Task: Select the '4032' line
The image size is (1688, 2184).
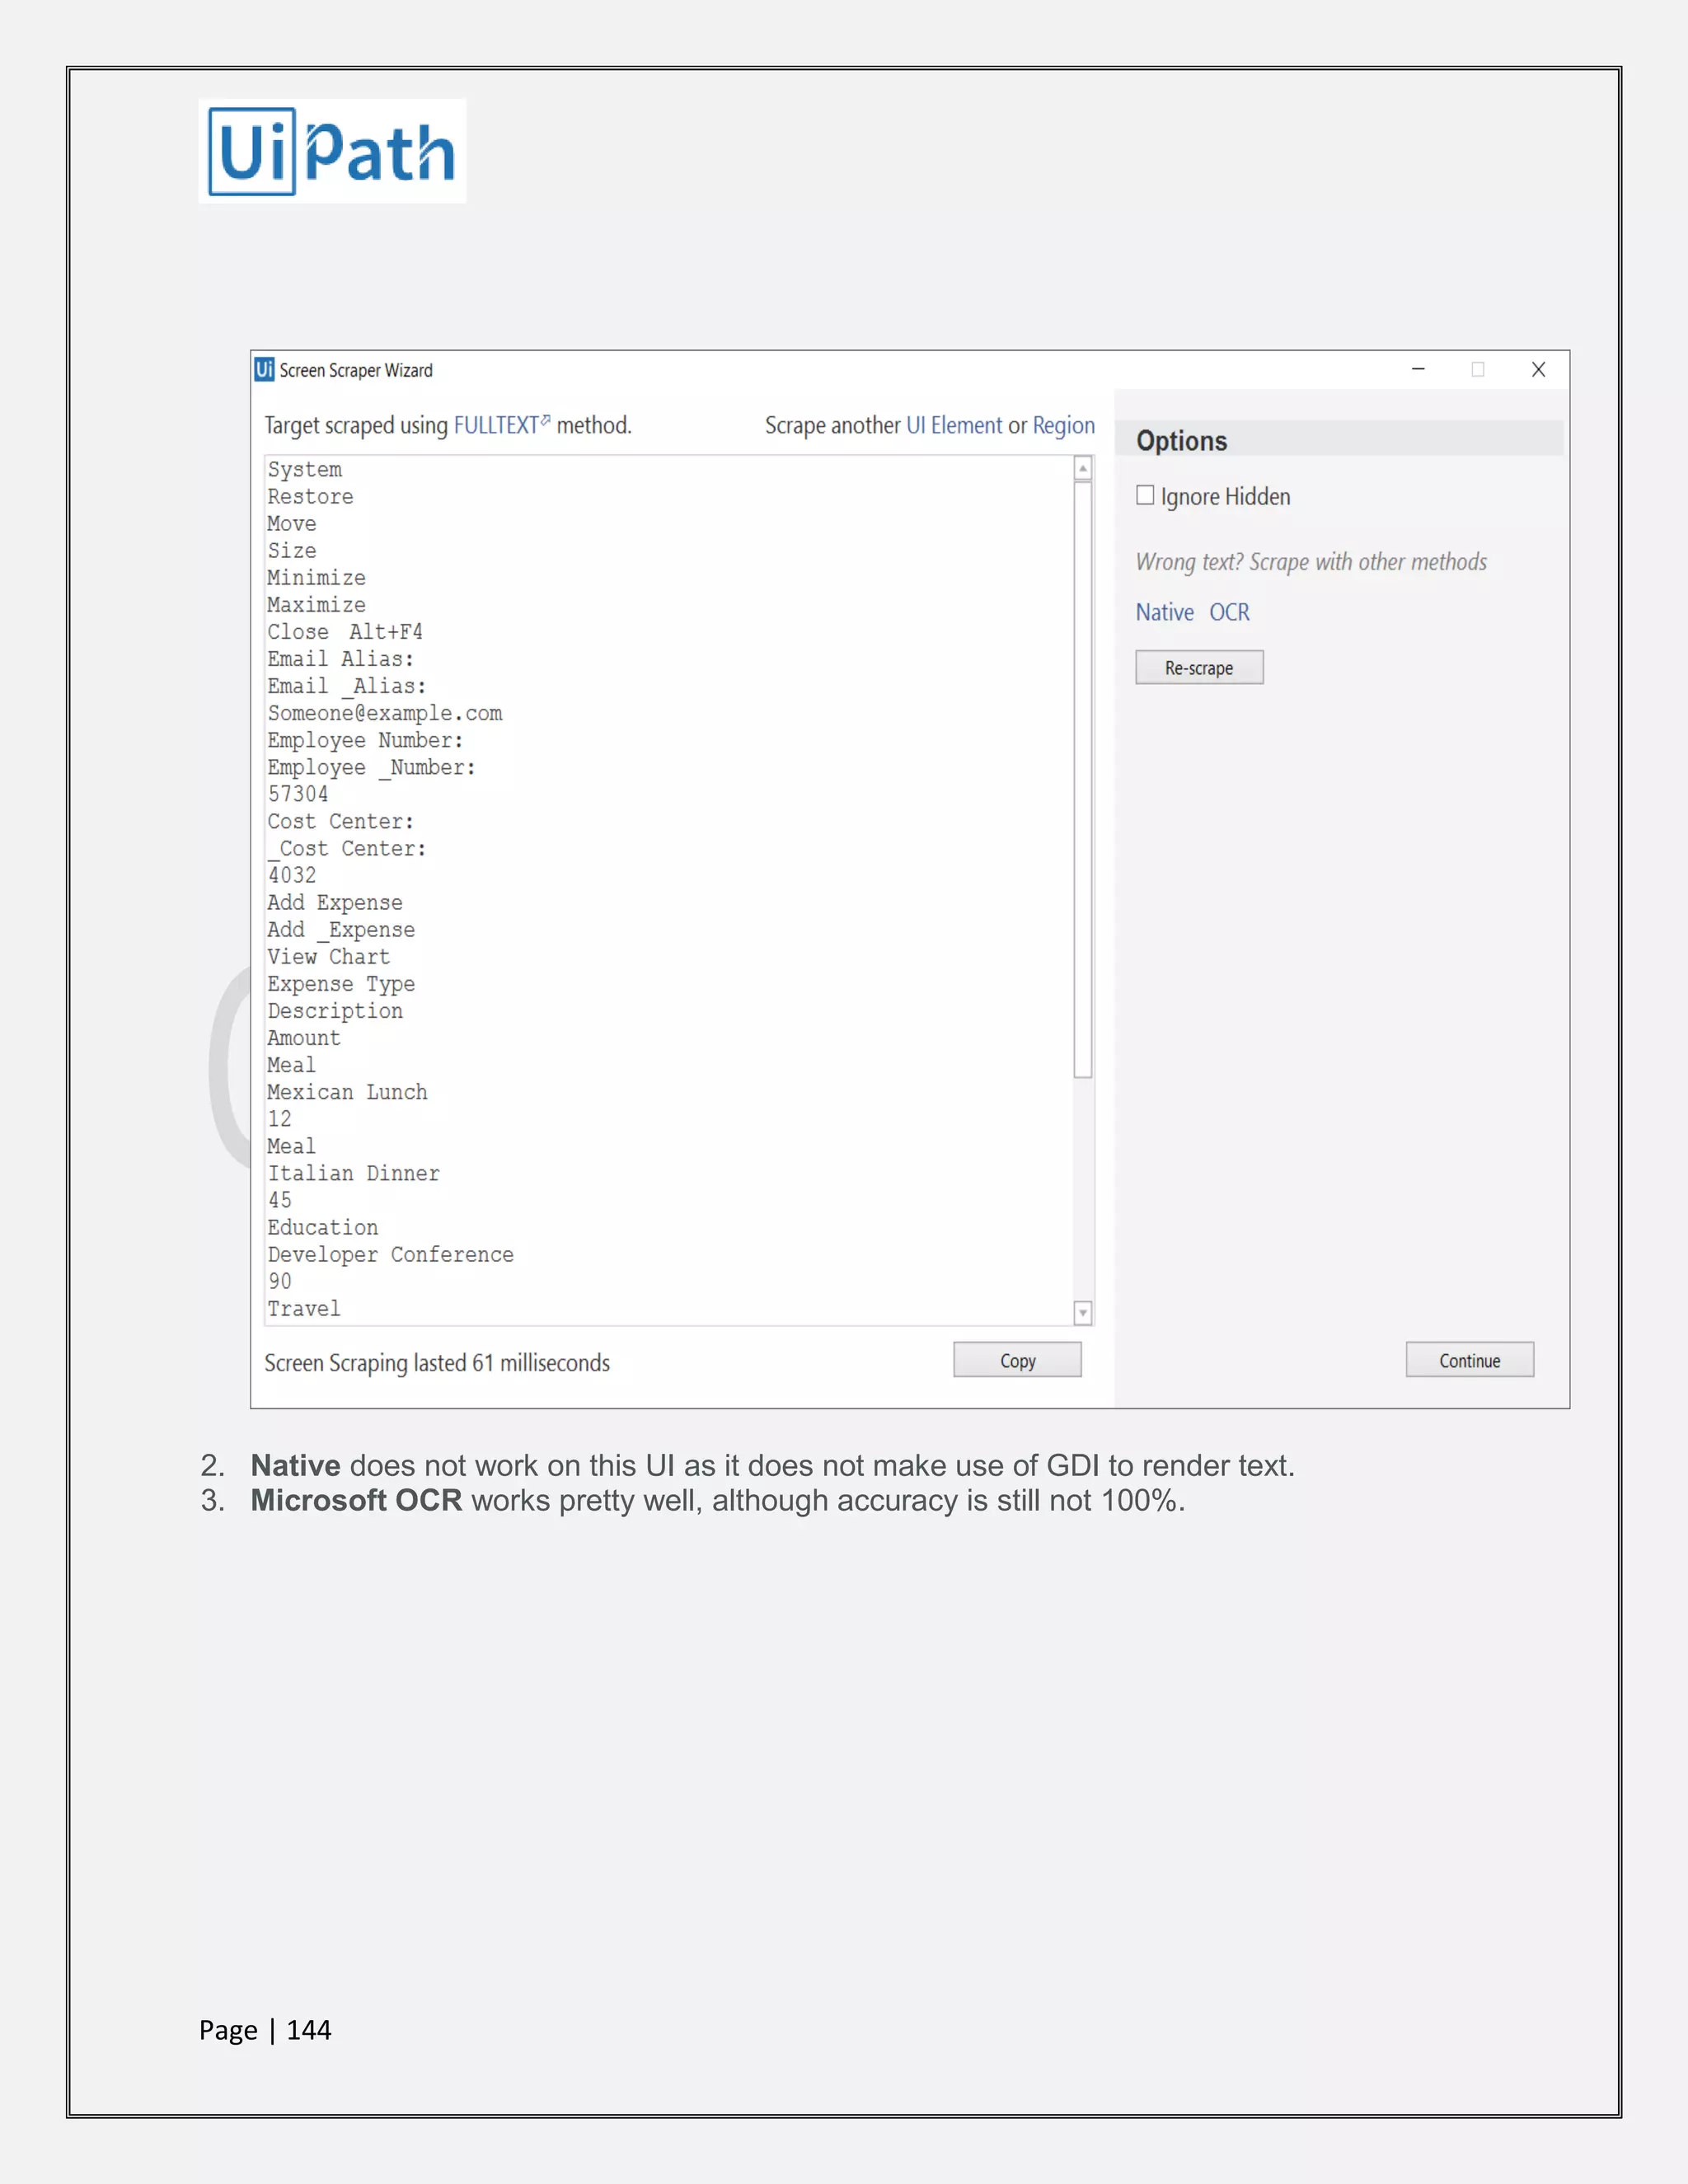Action: (292, 875)
